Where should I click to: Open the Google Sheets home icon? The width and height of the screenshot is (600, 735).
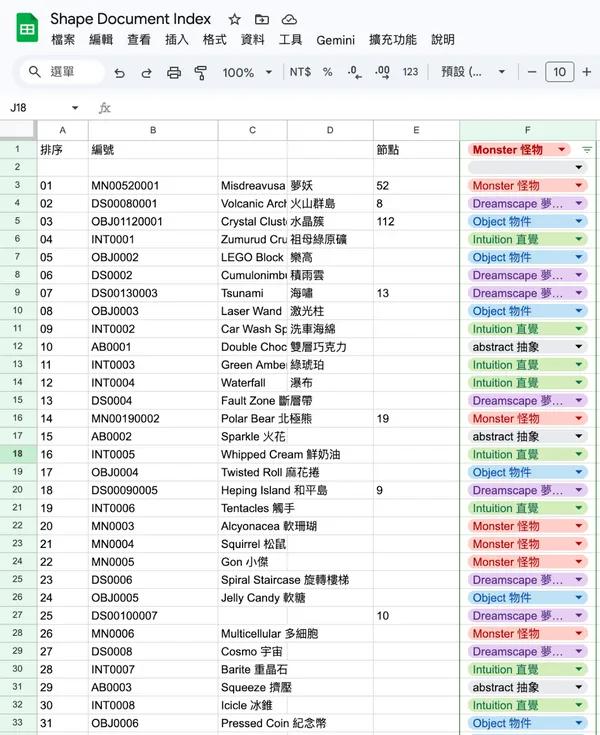pyautogui.click(x=27, y=28)
